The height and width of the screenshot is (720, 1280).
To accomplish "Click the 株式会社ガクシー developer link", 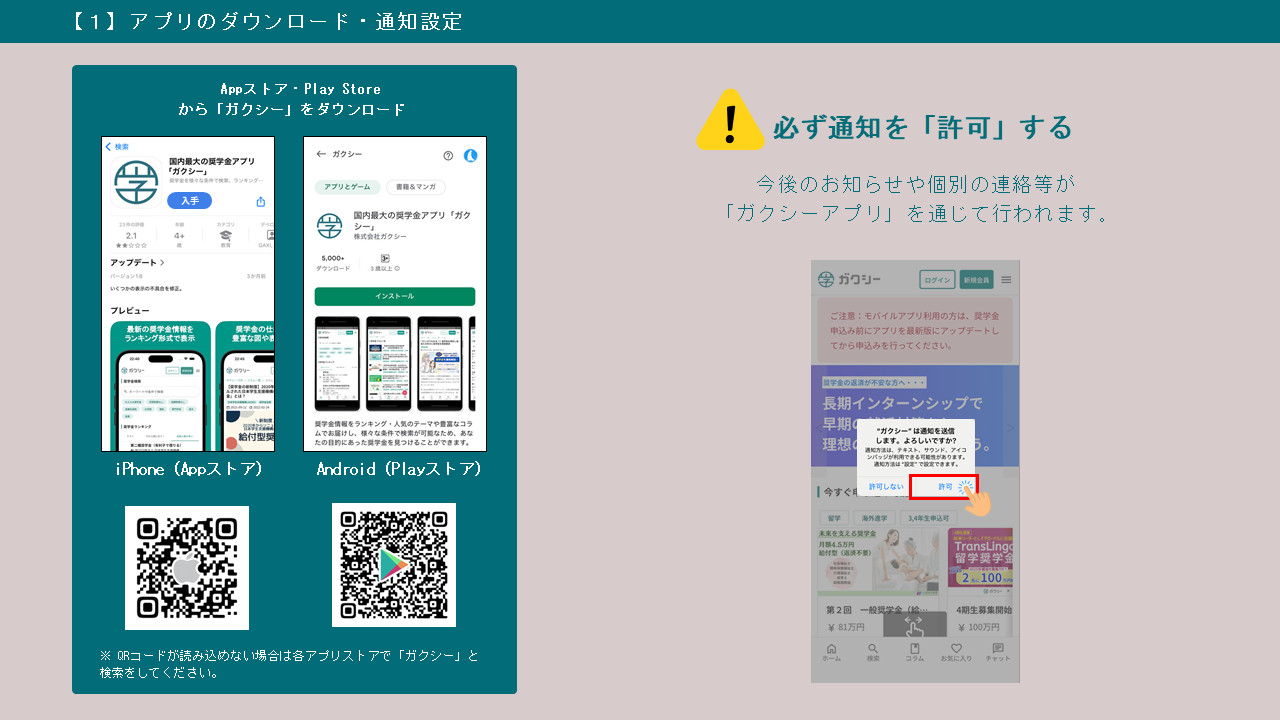I will click(380, 236).
